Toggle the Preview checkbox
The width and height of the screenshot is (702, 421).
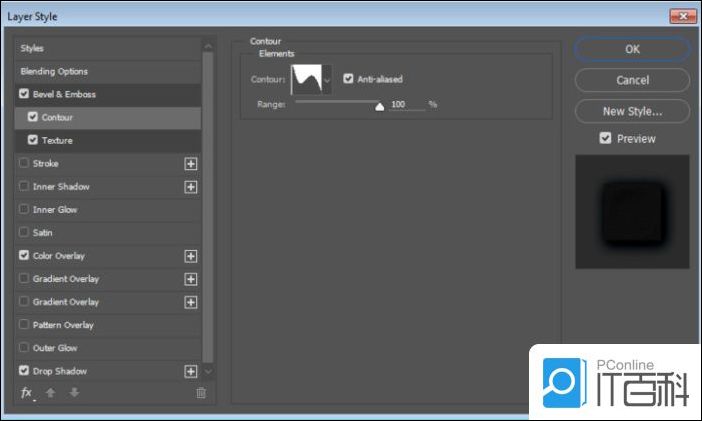pyautogui.click(x=605, y=138)
